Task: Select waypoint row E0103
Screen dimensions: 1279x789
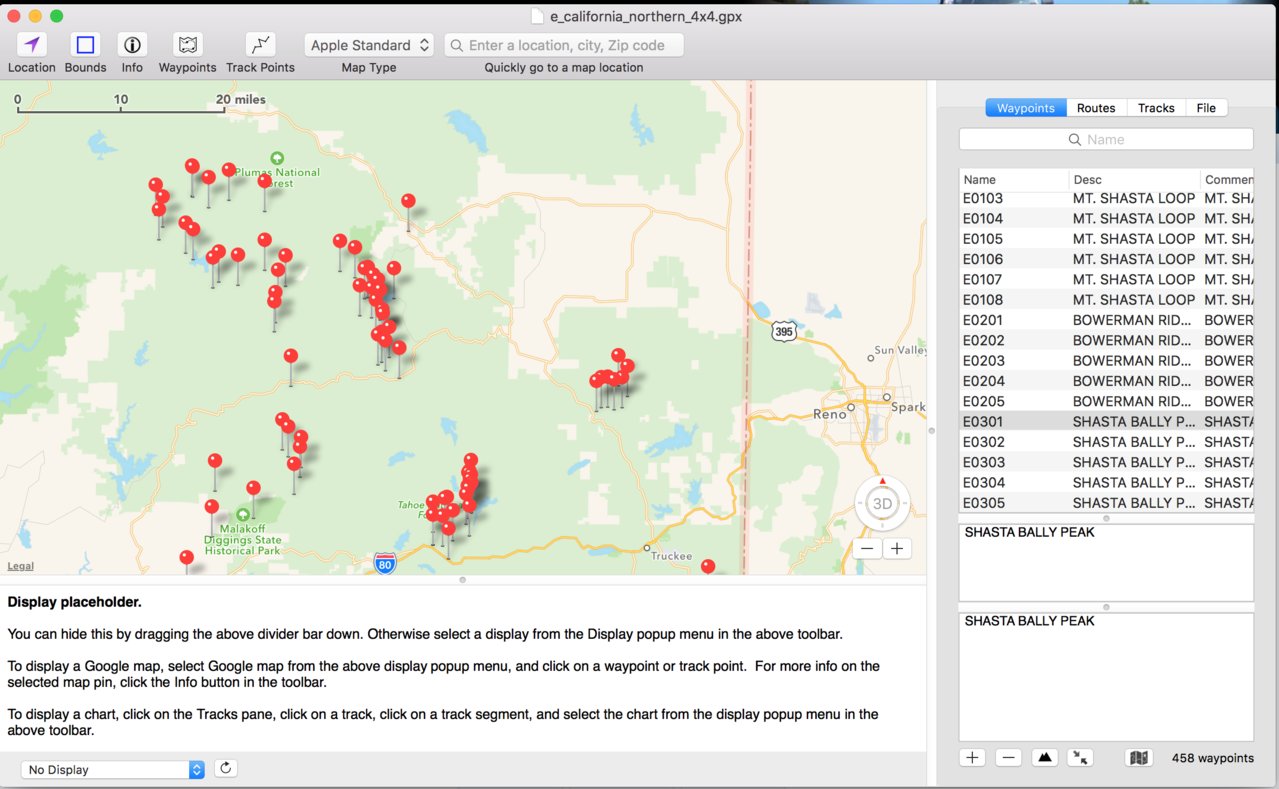Action: [x=1106, y=198]
